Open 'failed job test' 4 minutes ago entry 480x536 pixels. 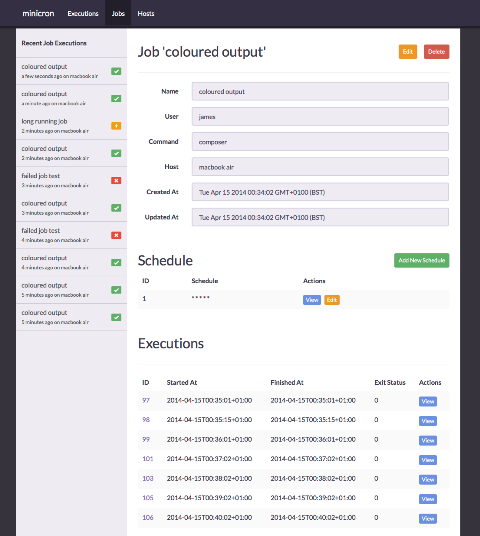click(x=71, y=235)
